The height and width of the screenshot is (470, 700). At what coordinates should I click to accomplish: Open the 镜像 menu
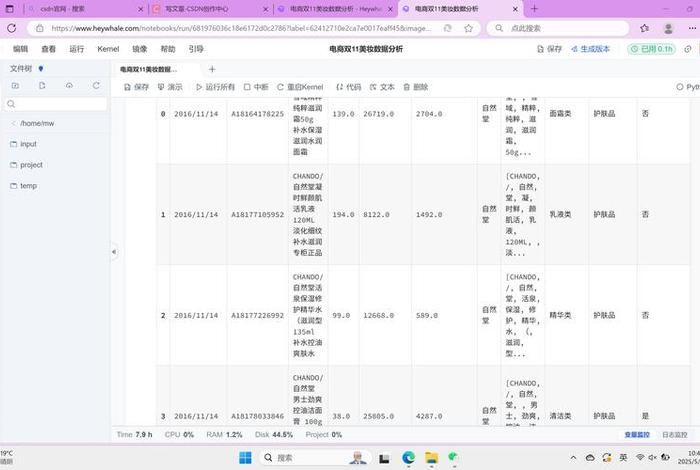coord(139,49)
